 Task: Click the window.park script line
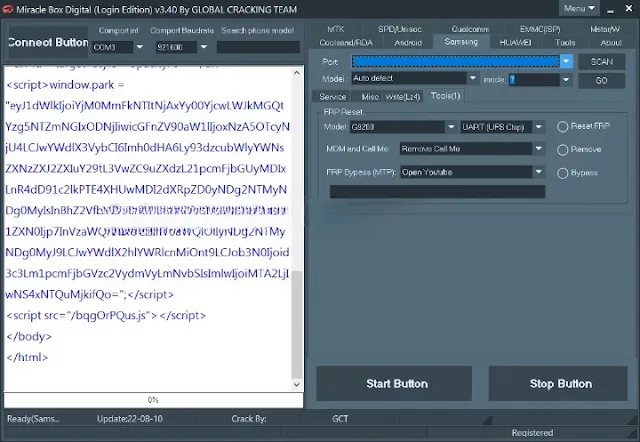pyautogui.click(x=65, y=85)
